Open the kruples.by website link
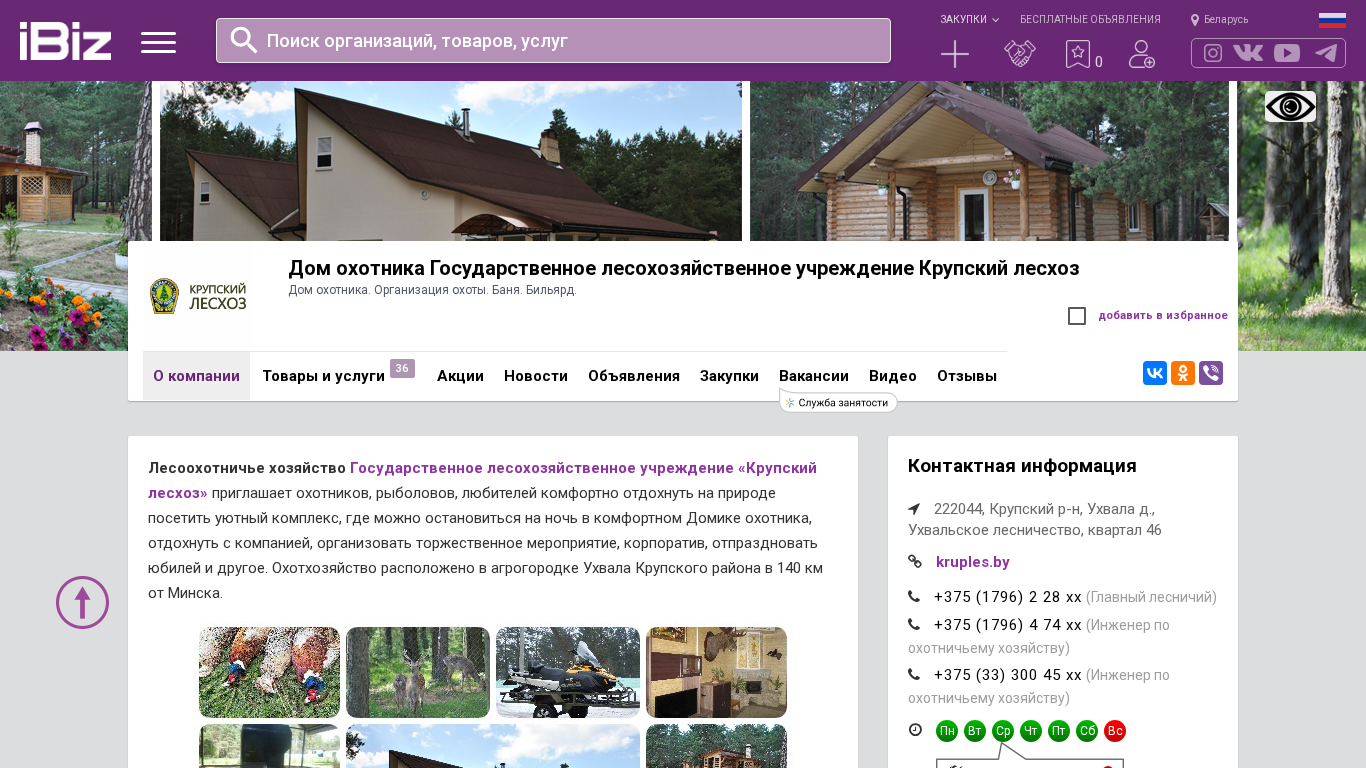The width and height of the screenshot is (1366, 768). [x=973, y=562]
